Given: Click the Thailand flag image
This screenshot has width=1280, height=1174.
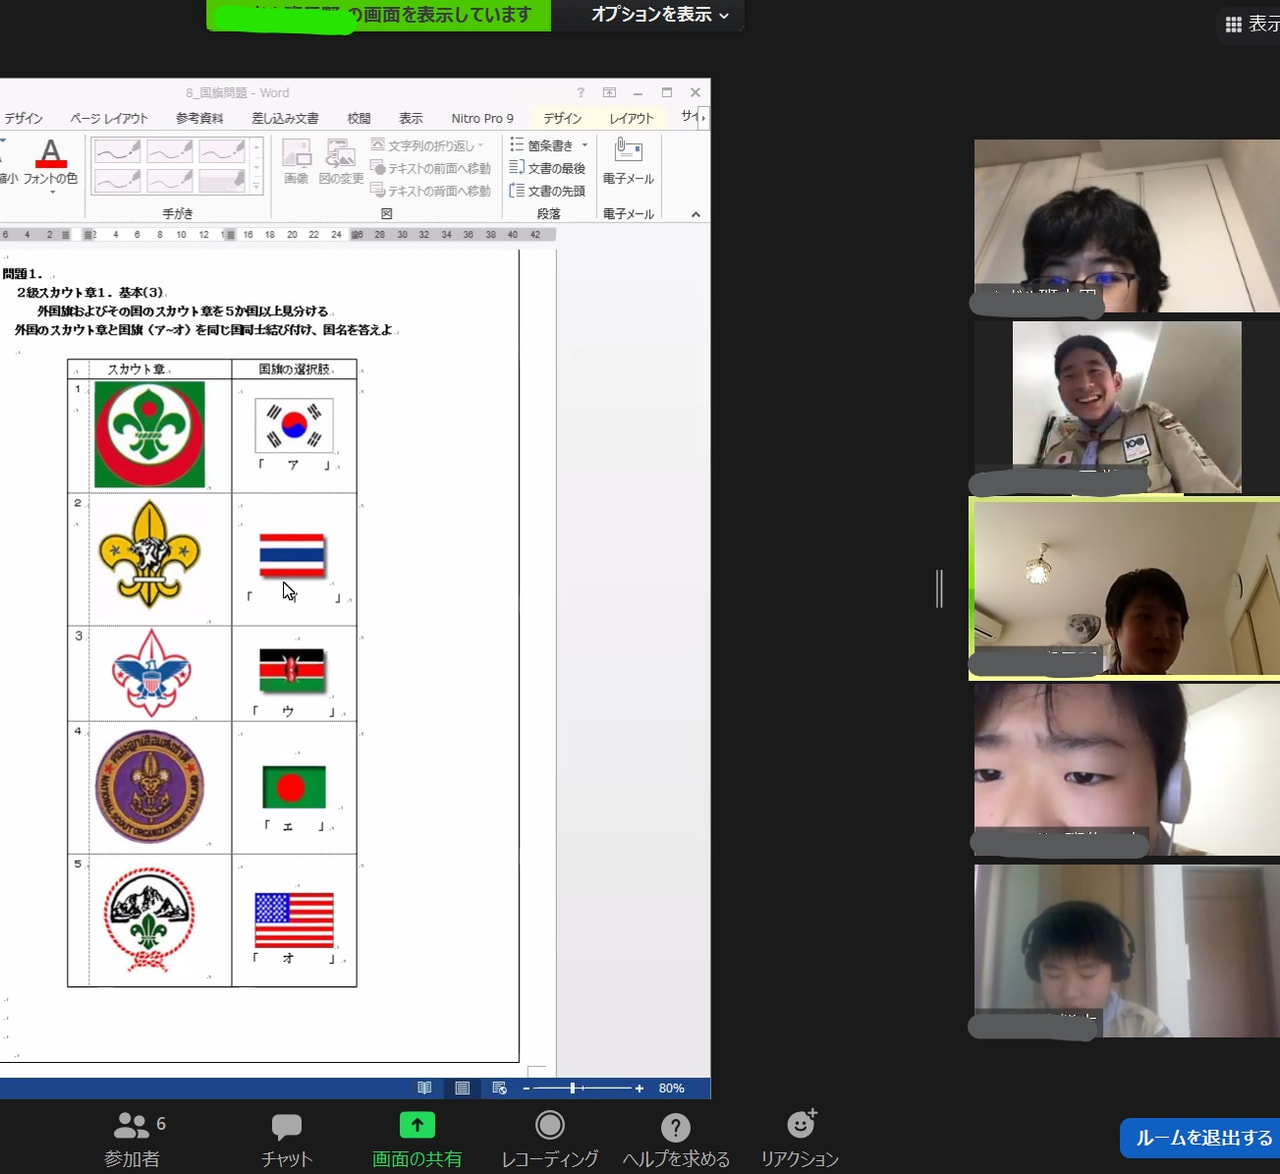Looking at the screenshot, I should point(292,556).
